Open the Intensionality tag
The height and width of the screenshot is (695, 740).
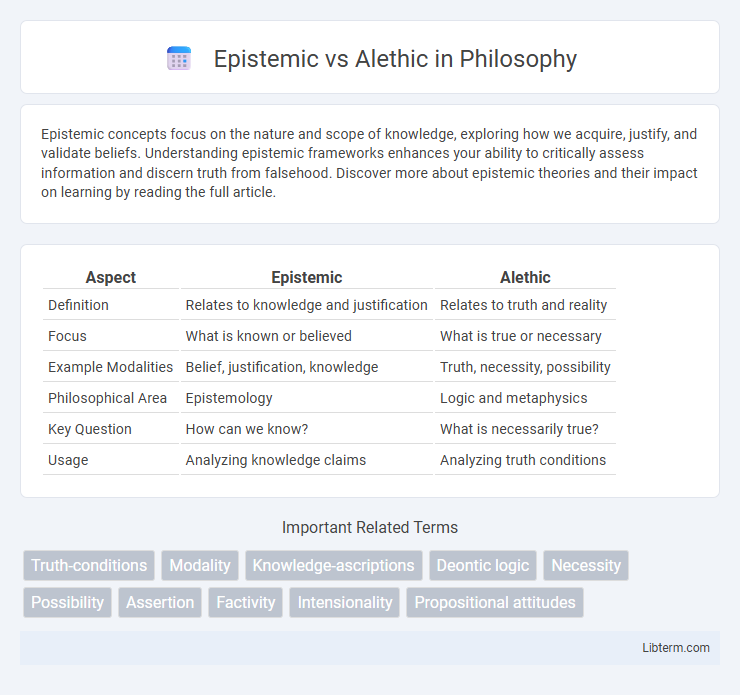(x=345, y=603)
